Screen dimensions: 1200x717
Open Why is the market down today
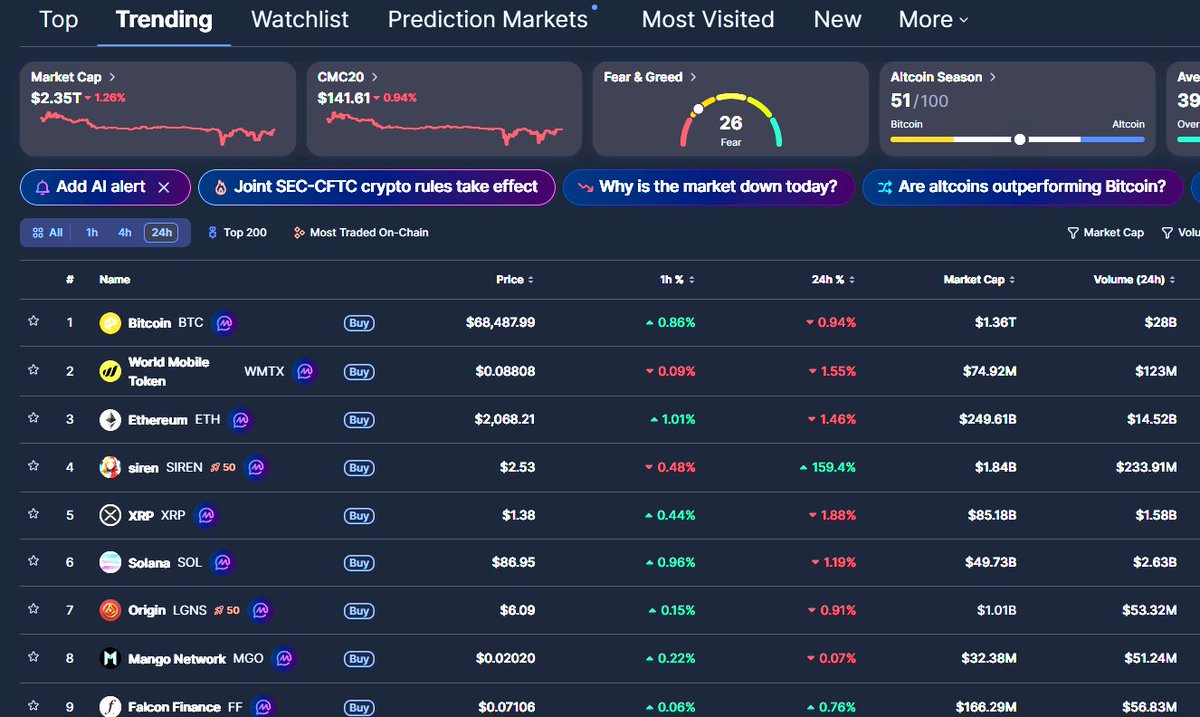coord(708,187)
